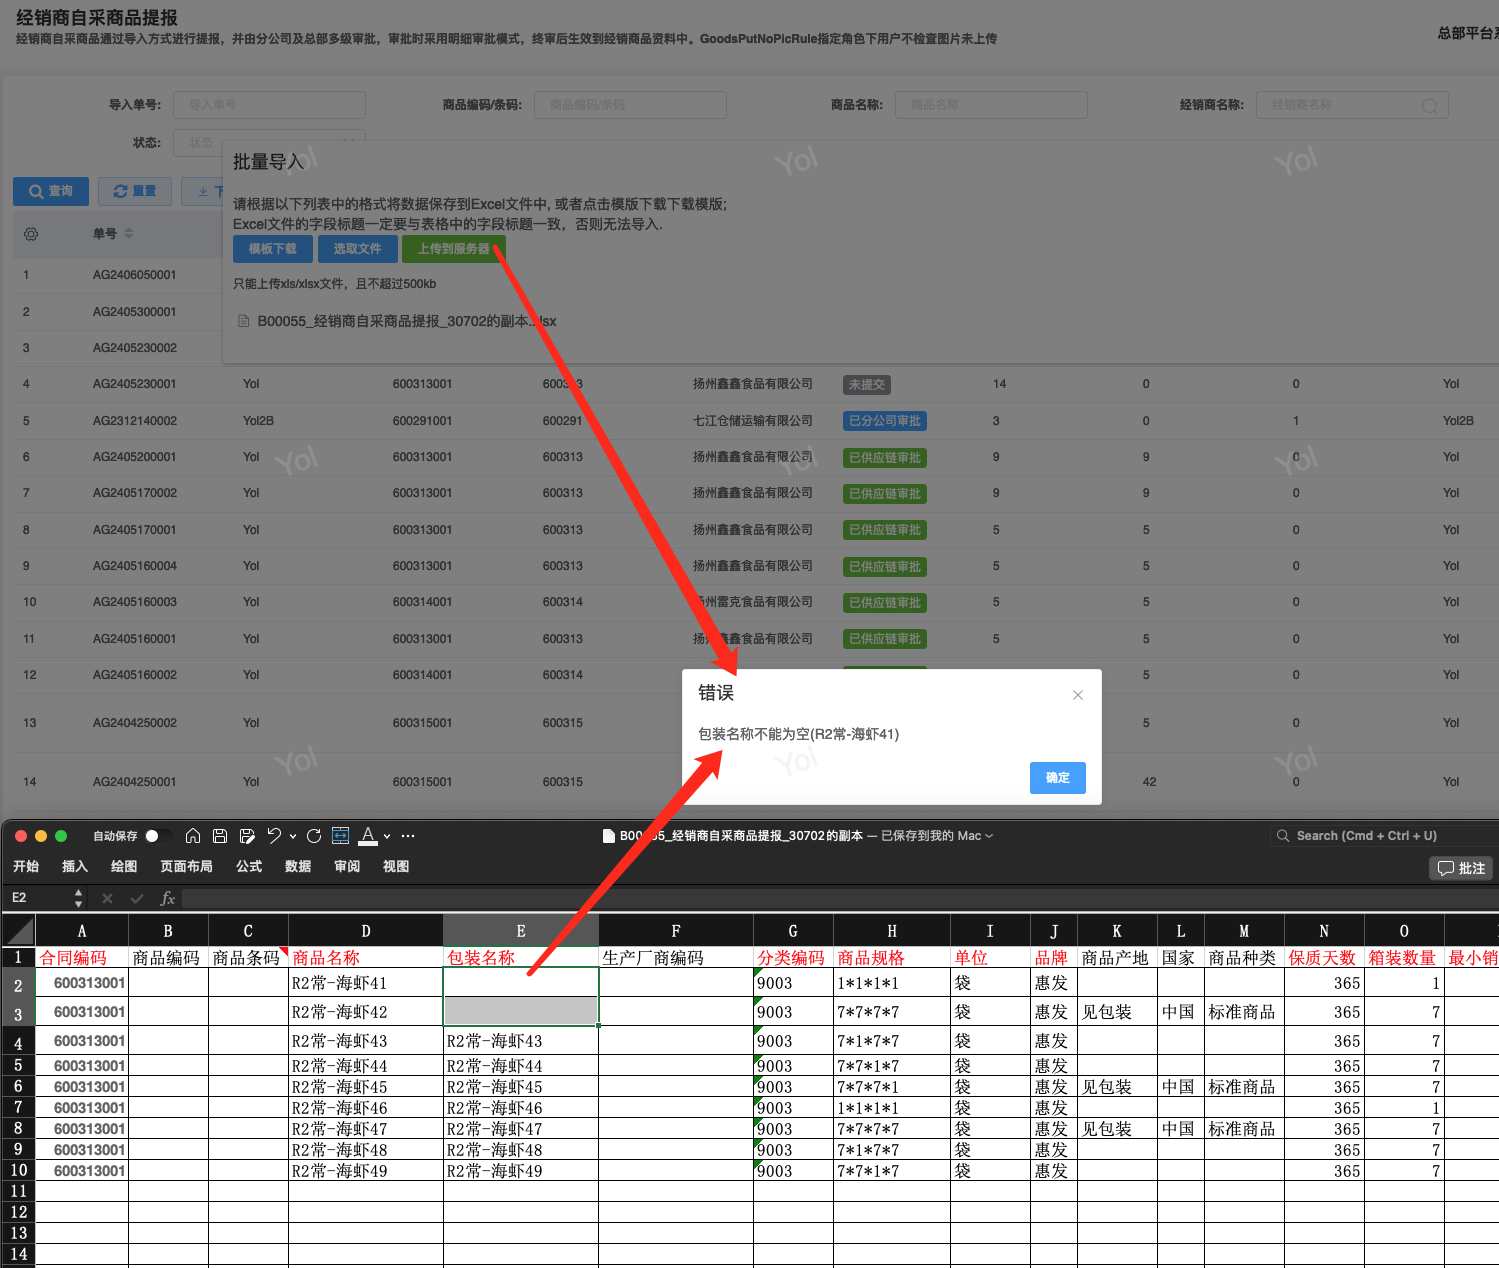Click the undo arrow icon
The image size is (1499, 1268).
tap(274, 836)
